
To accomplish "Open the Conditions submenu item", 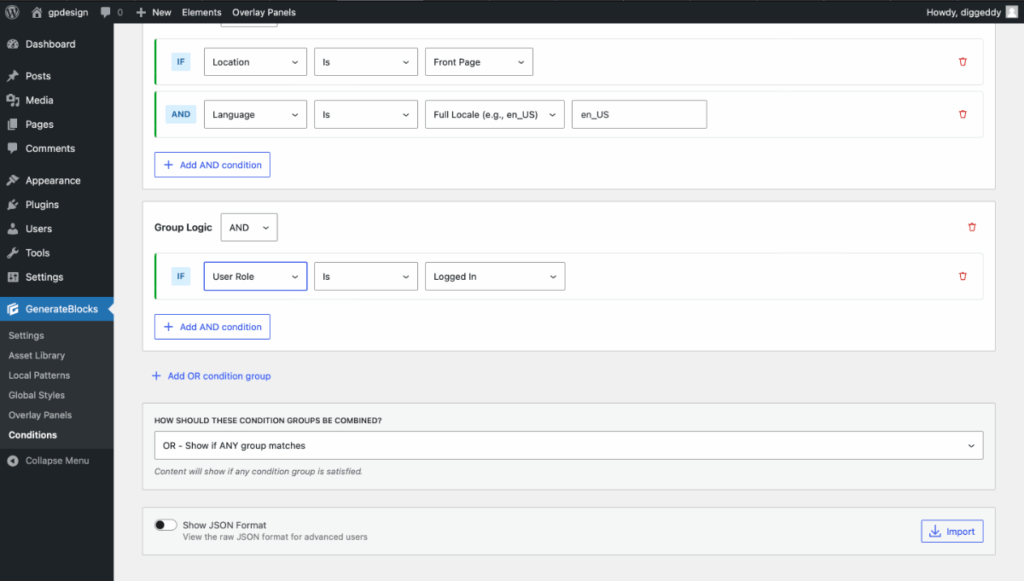I will point(33,435).
